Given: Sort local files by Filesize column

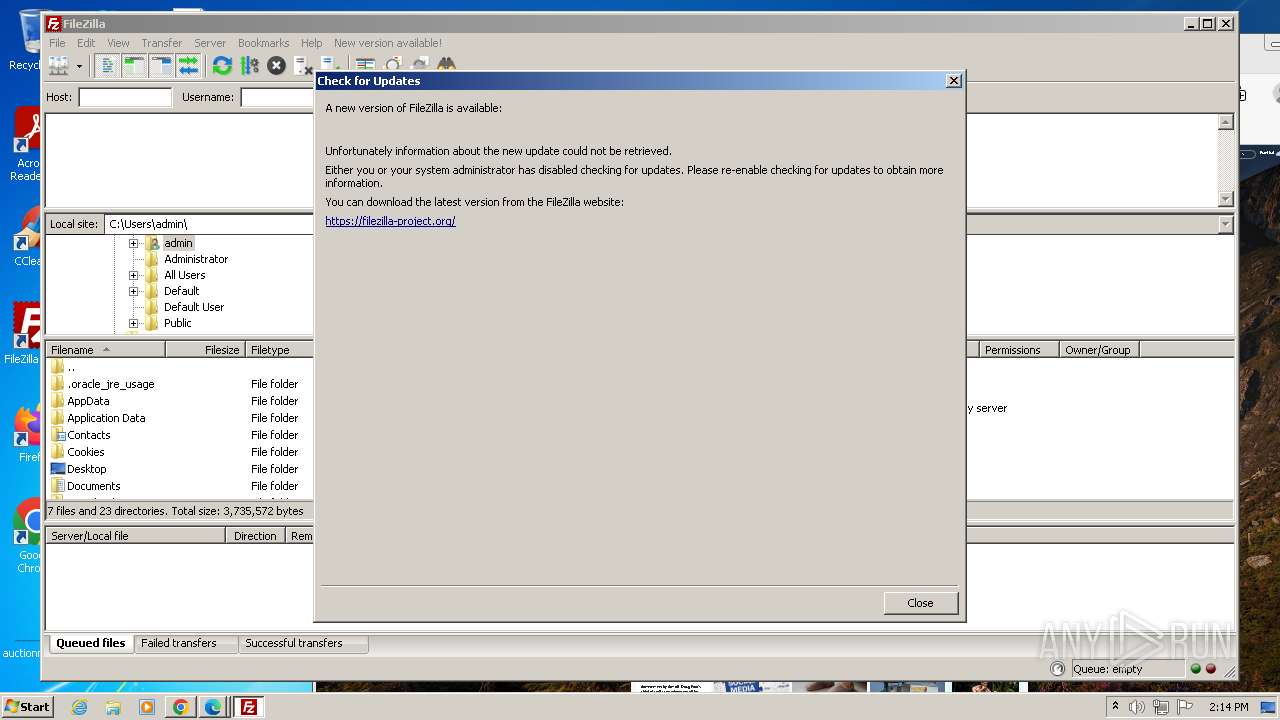Looking at the screenshot, I should (x=206, y=350).
